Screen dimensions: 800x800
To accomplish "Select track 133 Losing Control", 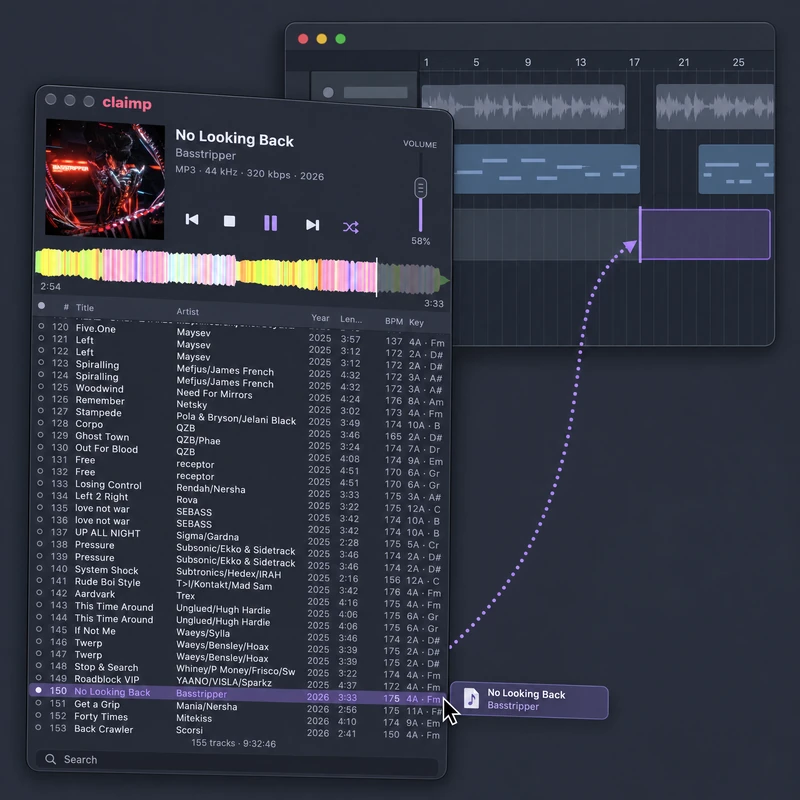I will click(x=238, y=490).
